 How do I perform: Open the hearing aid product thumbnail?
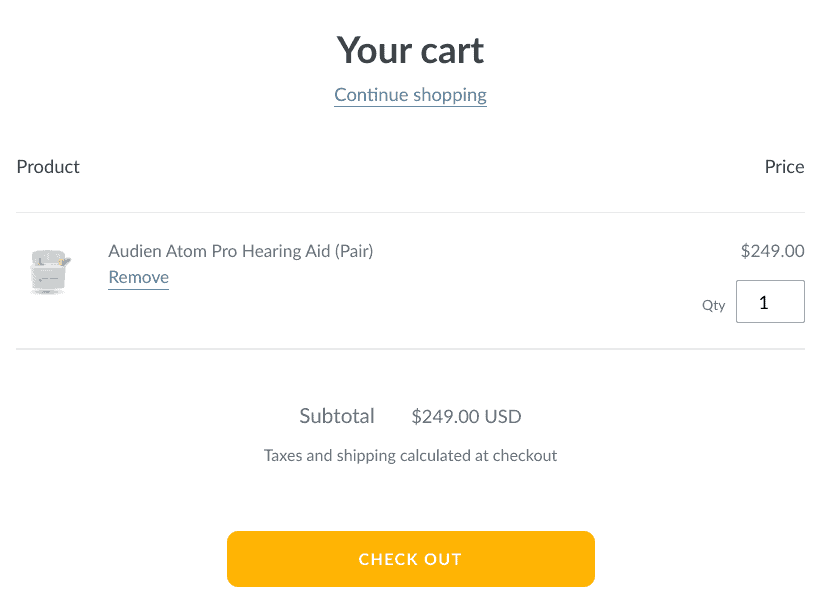point(49,271)
